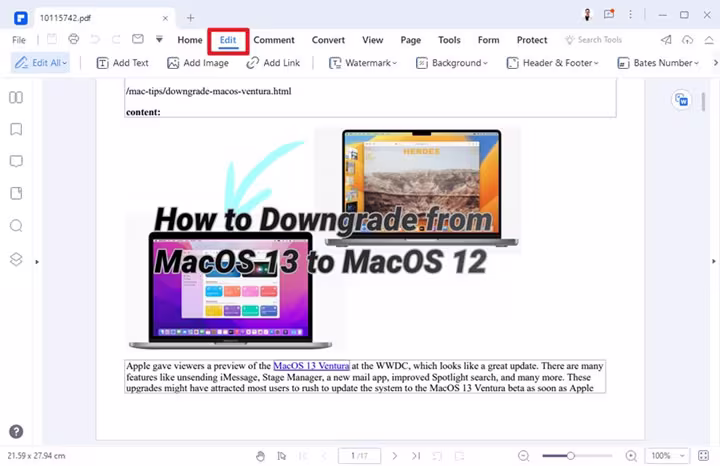Click the page number input field
Image resolution: width=720 pixels, height=466 pixels.
(360, 456)
